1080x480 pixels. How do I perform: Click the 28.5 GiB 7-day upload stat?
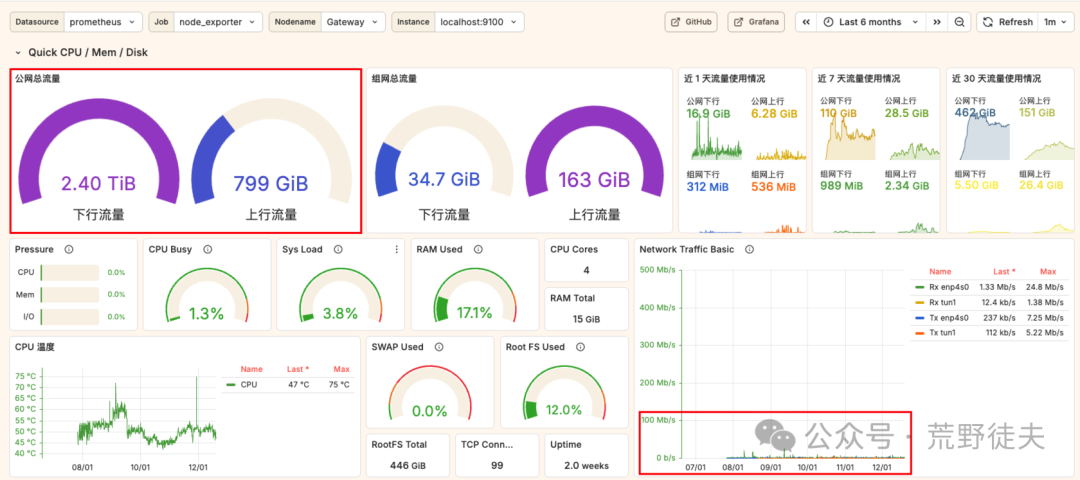(x=907, y=114)
